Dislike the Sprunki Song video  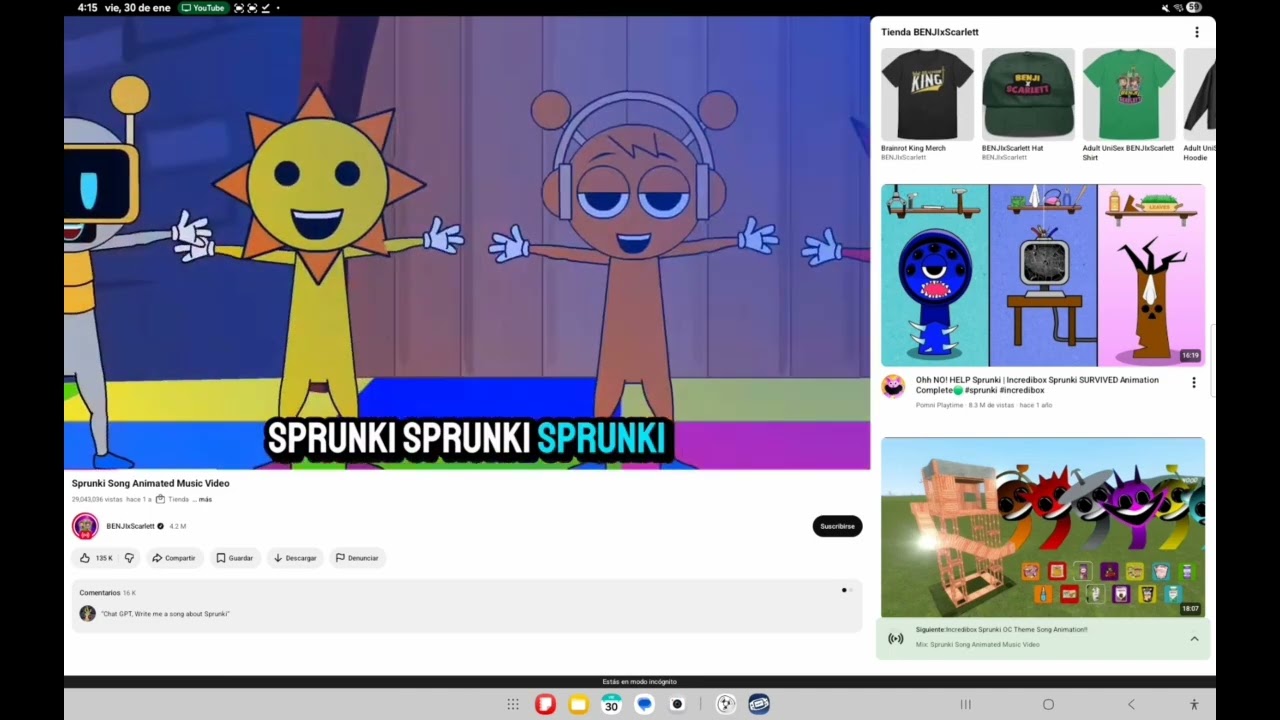click(129, 558)
